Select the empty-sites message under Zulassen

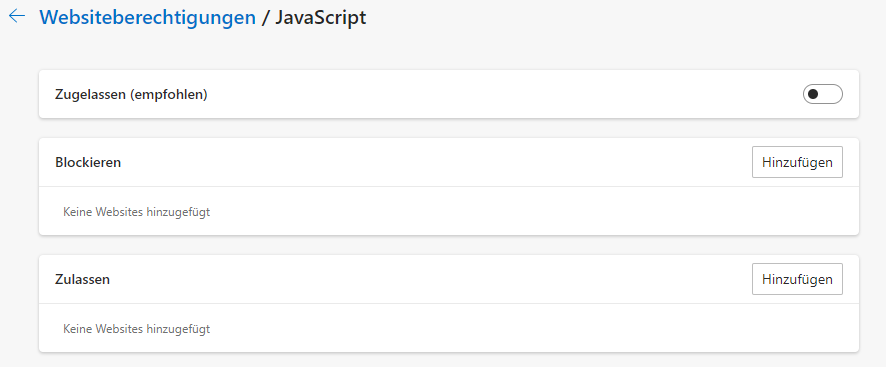136,329
